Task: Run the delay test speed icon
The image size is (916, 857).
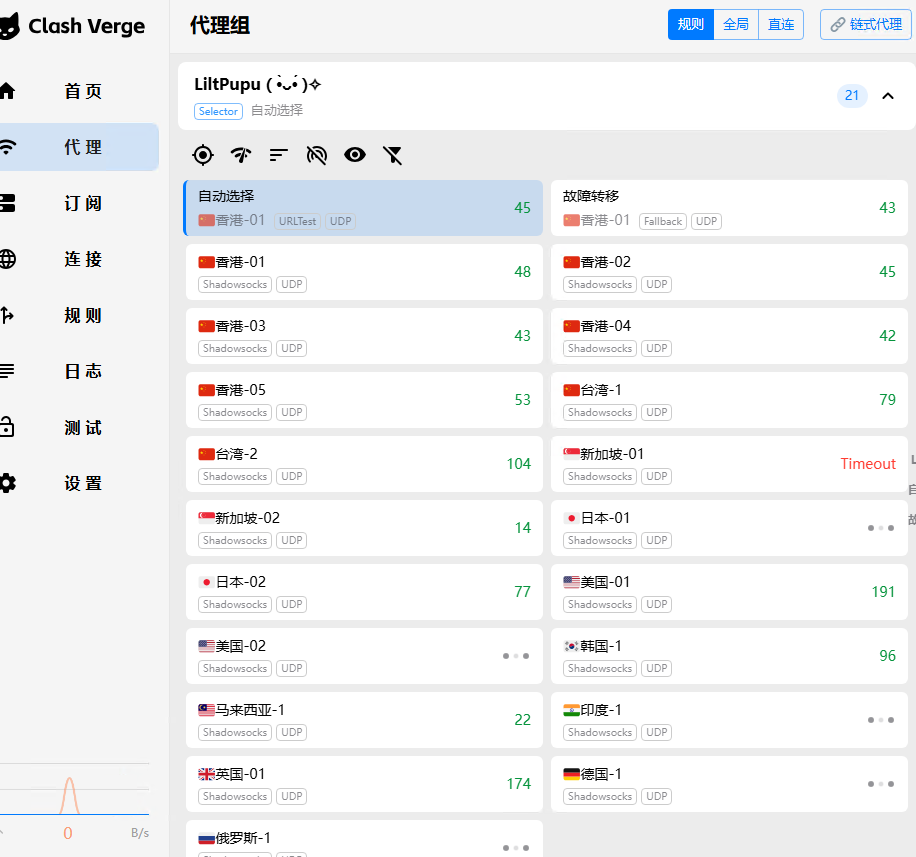Action: (x=241, y=154)
